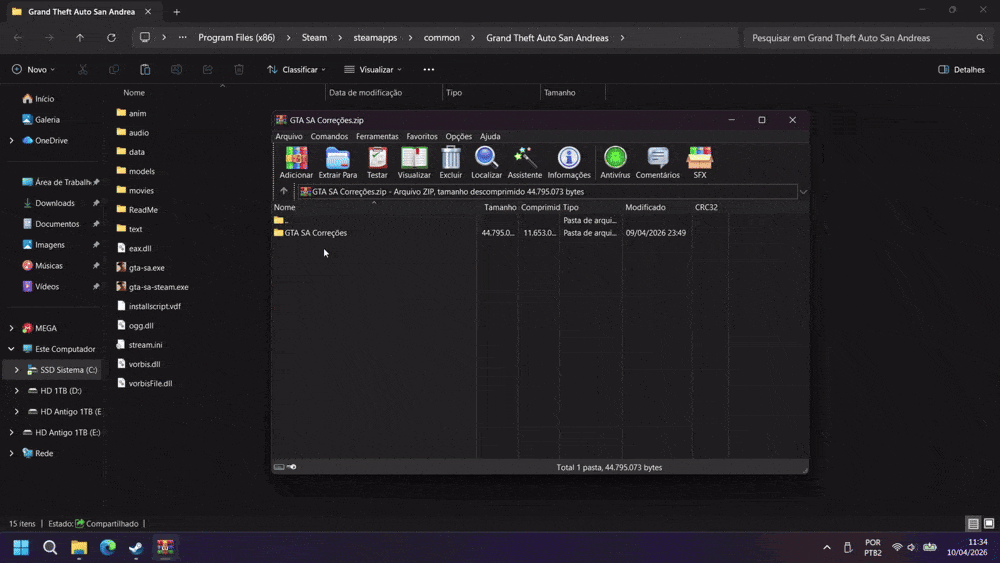Open the Visualizar book icon in WinRAR
Screen dimensions: 1000x563
[414, 163]
